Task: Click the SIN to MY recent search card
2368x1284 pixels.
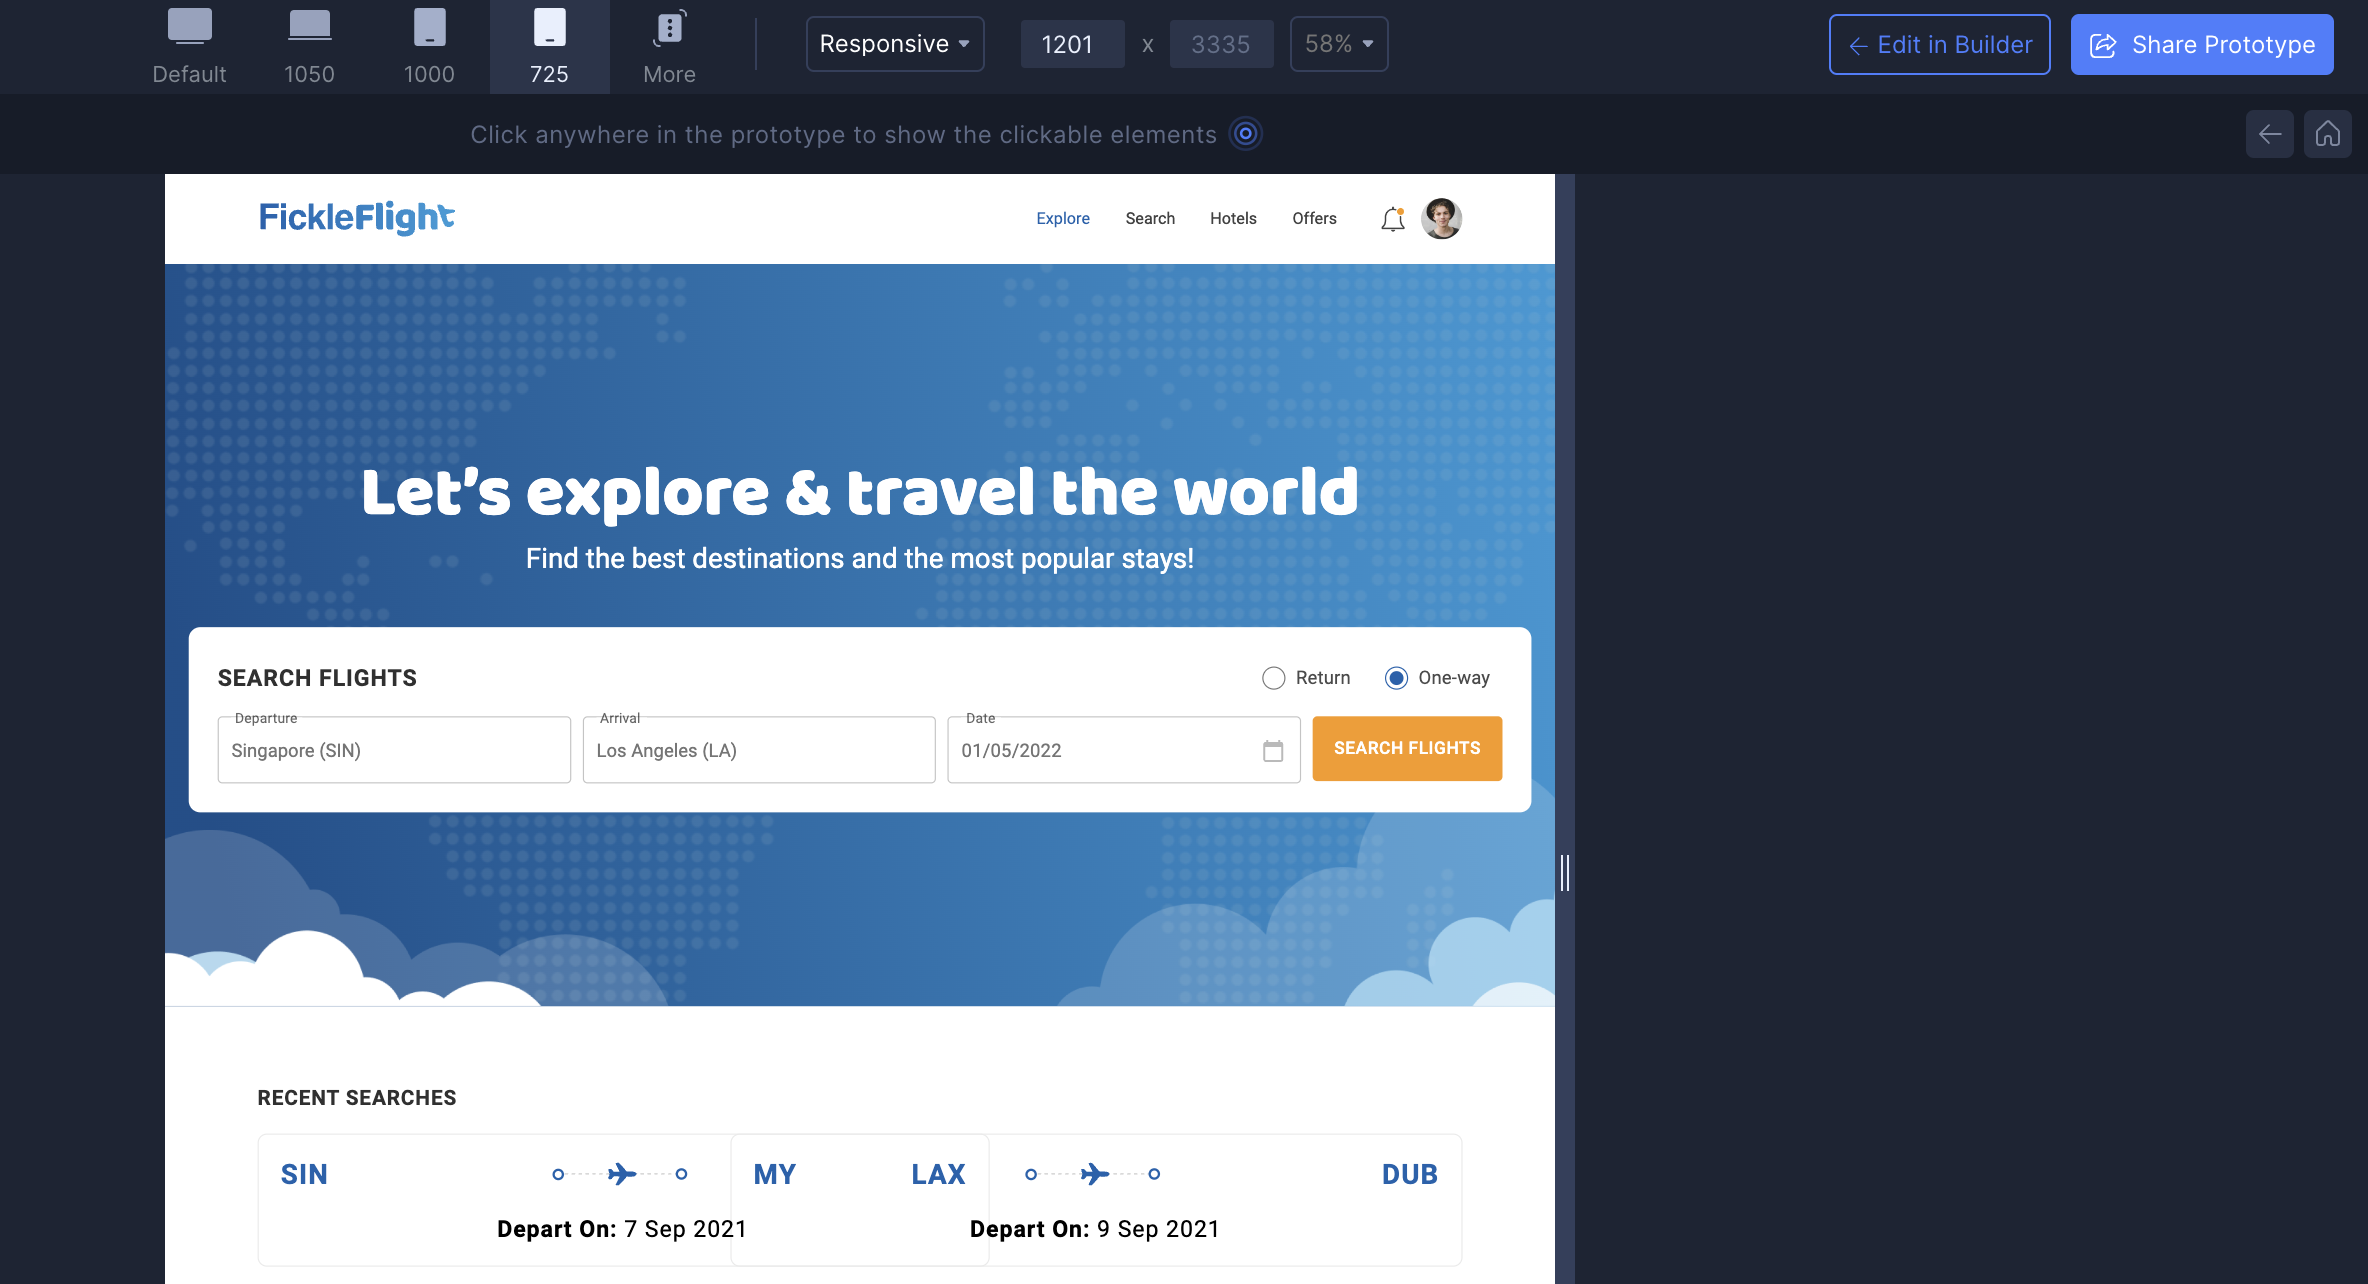Action: [494, 1200]
